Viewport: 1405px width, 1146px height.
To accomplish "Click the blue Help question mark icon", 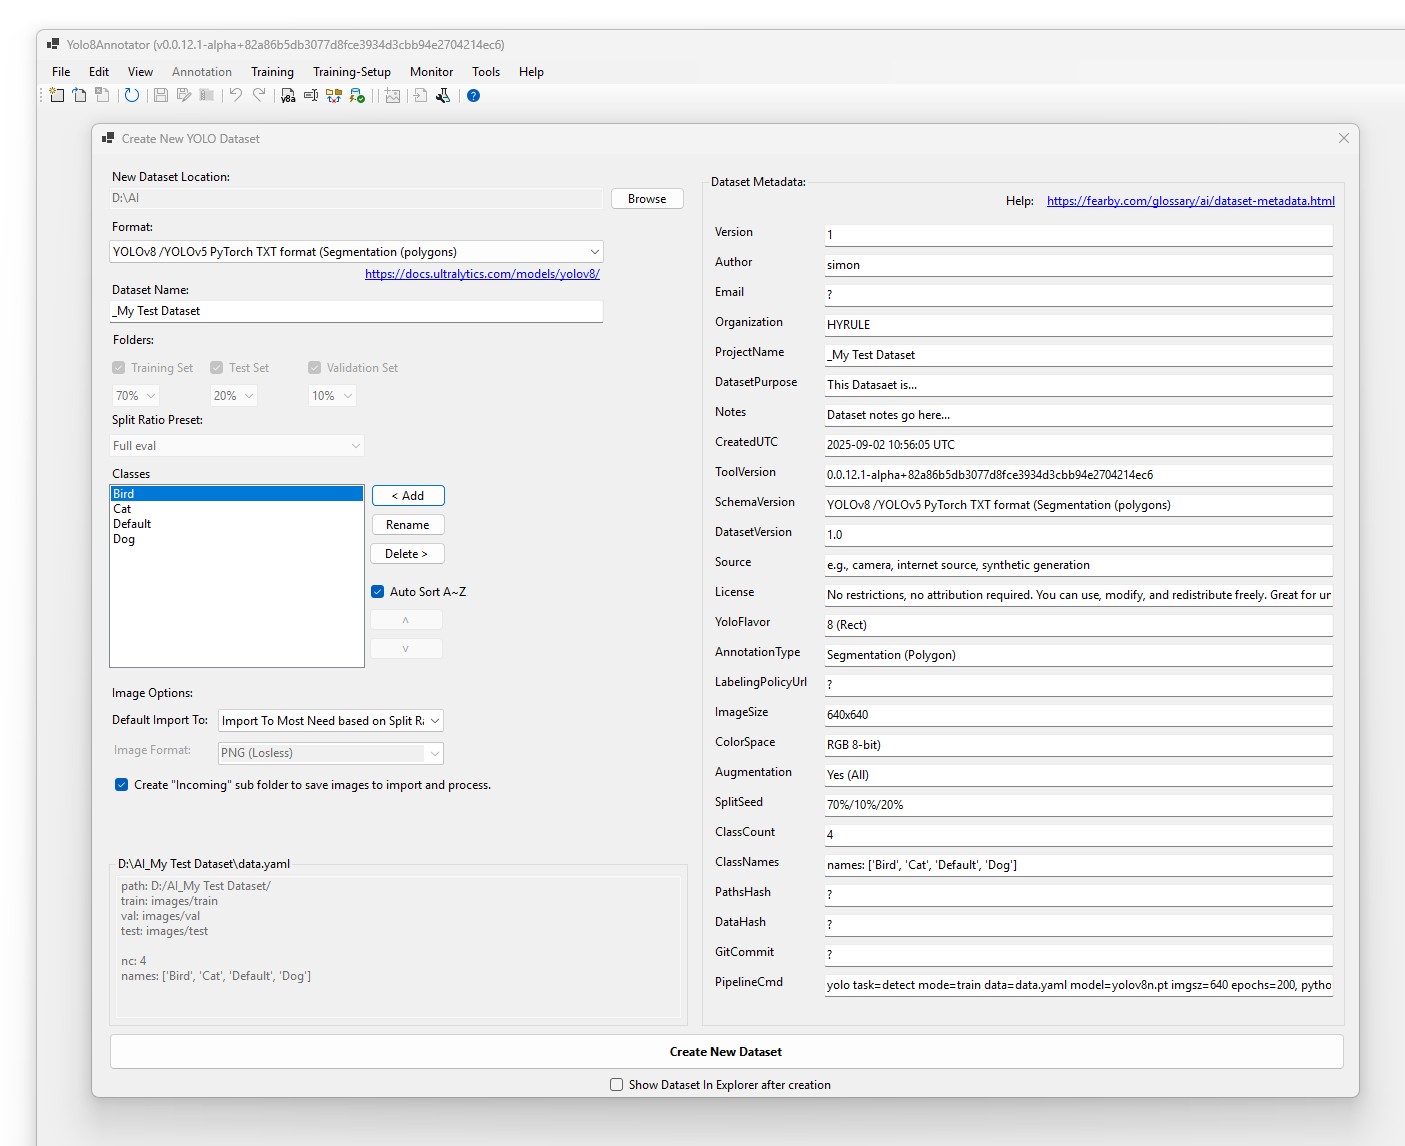I will tap(473, 95).
